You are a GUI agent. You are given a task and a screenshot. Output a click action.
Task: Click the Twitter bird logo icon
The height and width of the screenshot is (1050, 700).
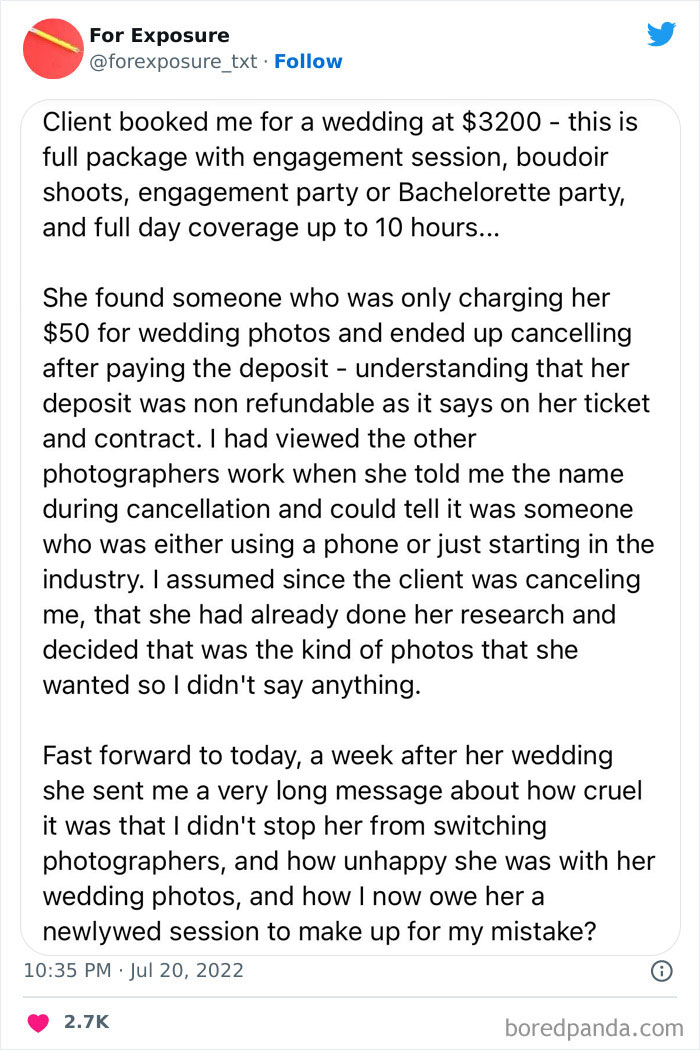pyautogui.click(x=661, y=34)
